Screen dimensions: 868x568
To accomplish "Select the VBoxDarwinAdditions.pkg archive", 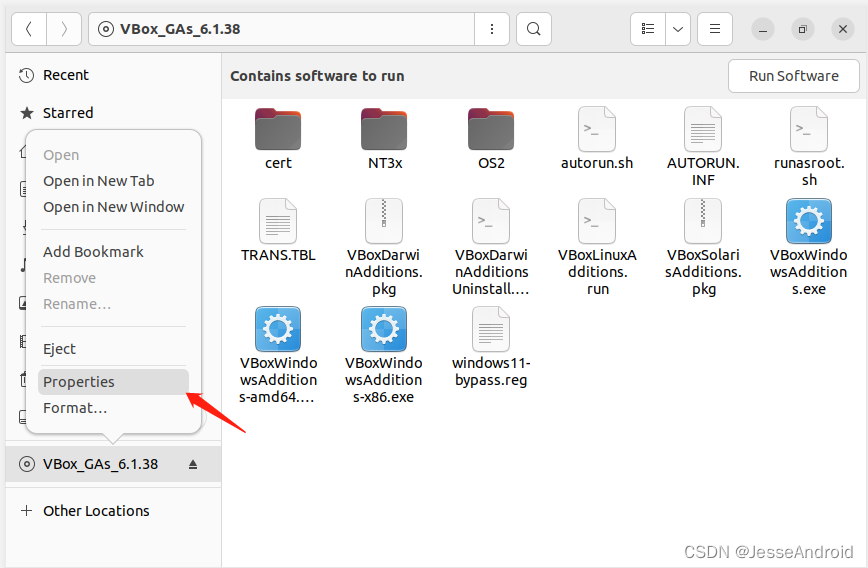I will point(384,247).
